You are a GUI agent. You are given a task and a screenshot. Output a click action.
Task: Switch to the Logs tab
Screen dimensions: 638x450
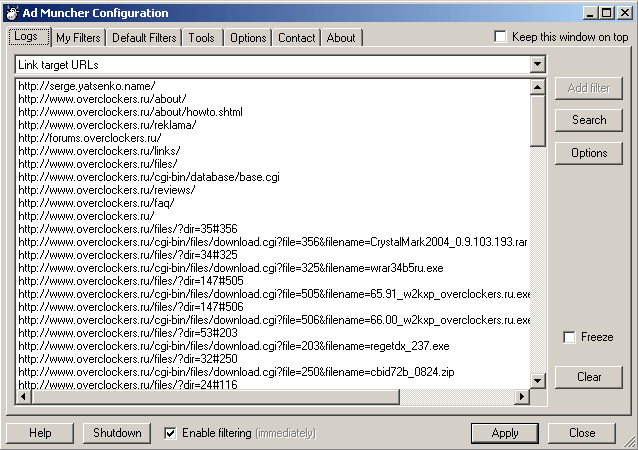pyautogui.click(x=28, y=37)
